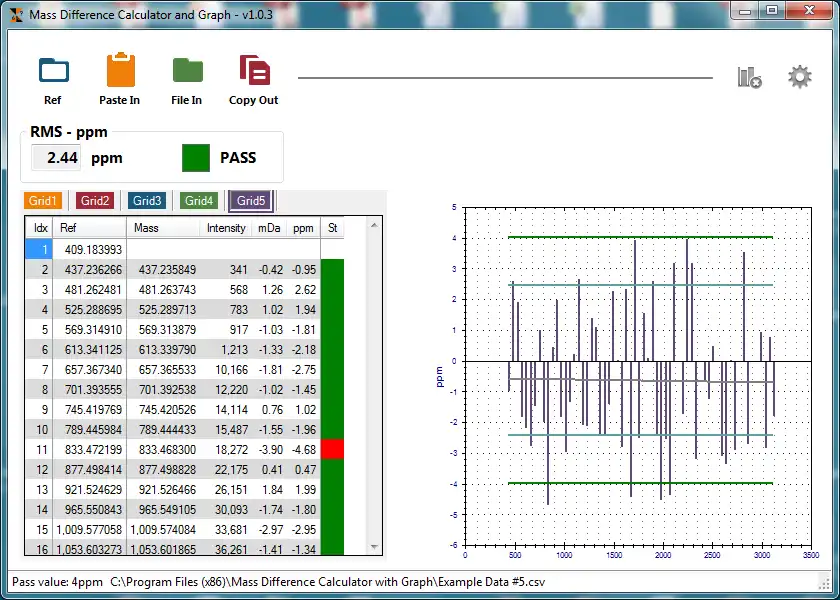Viewport: 840px width, 600px height.
Task: Click mDa value -2.97
Action: pos(269,530)
